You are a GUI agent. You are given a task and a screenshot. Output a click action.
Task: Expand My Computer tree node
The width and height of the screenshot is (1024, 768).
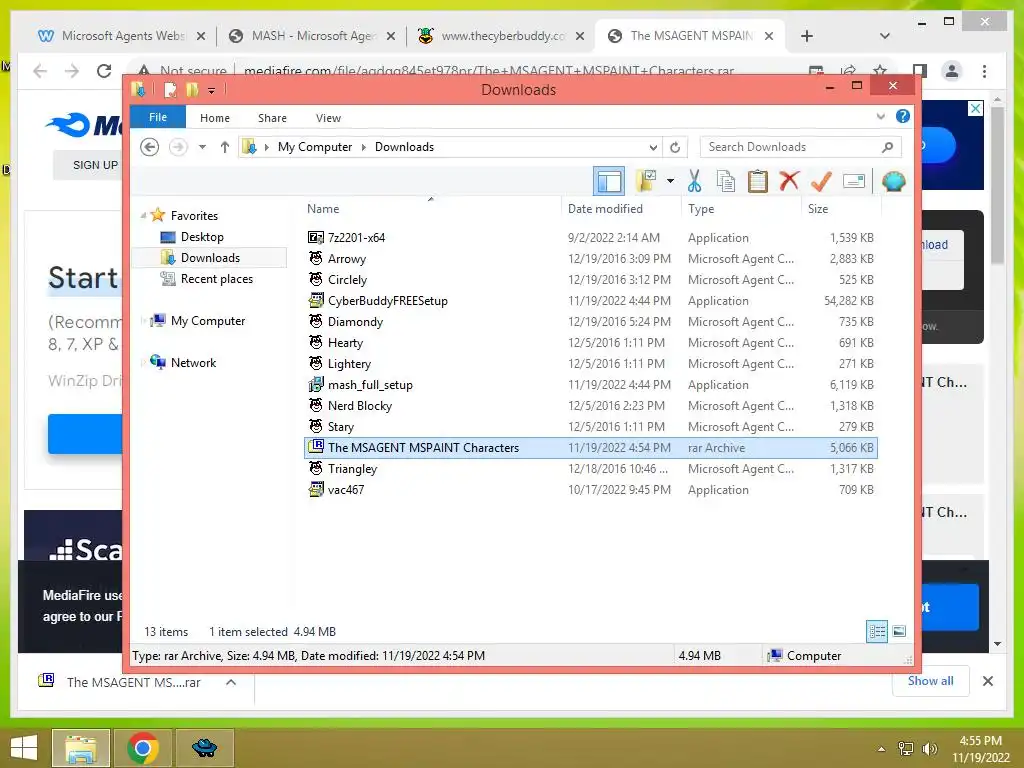tap(143, 321)
